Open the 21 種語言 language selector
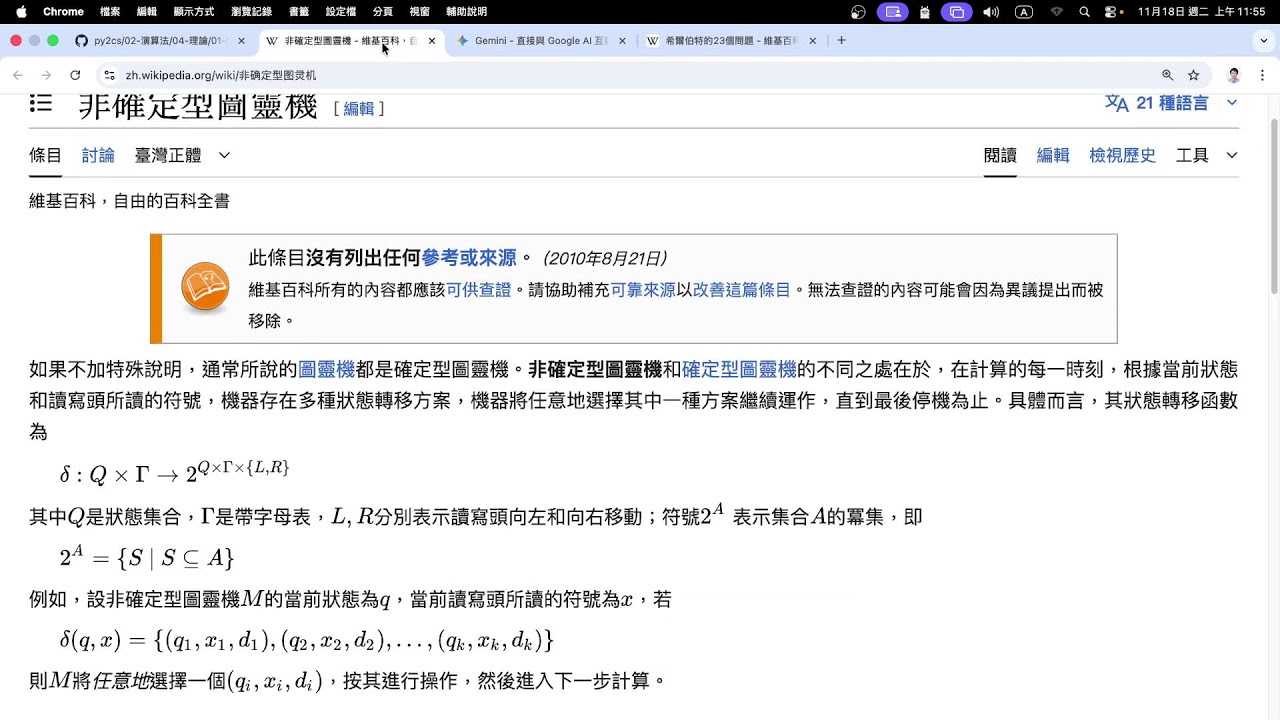Viewport: 1280px width, 720px height. (x=1171, y=103)
